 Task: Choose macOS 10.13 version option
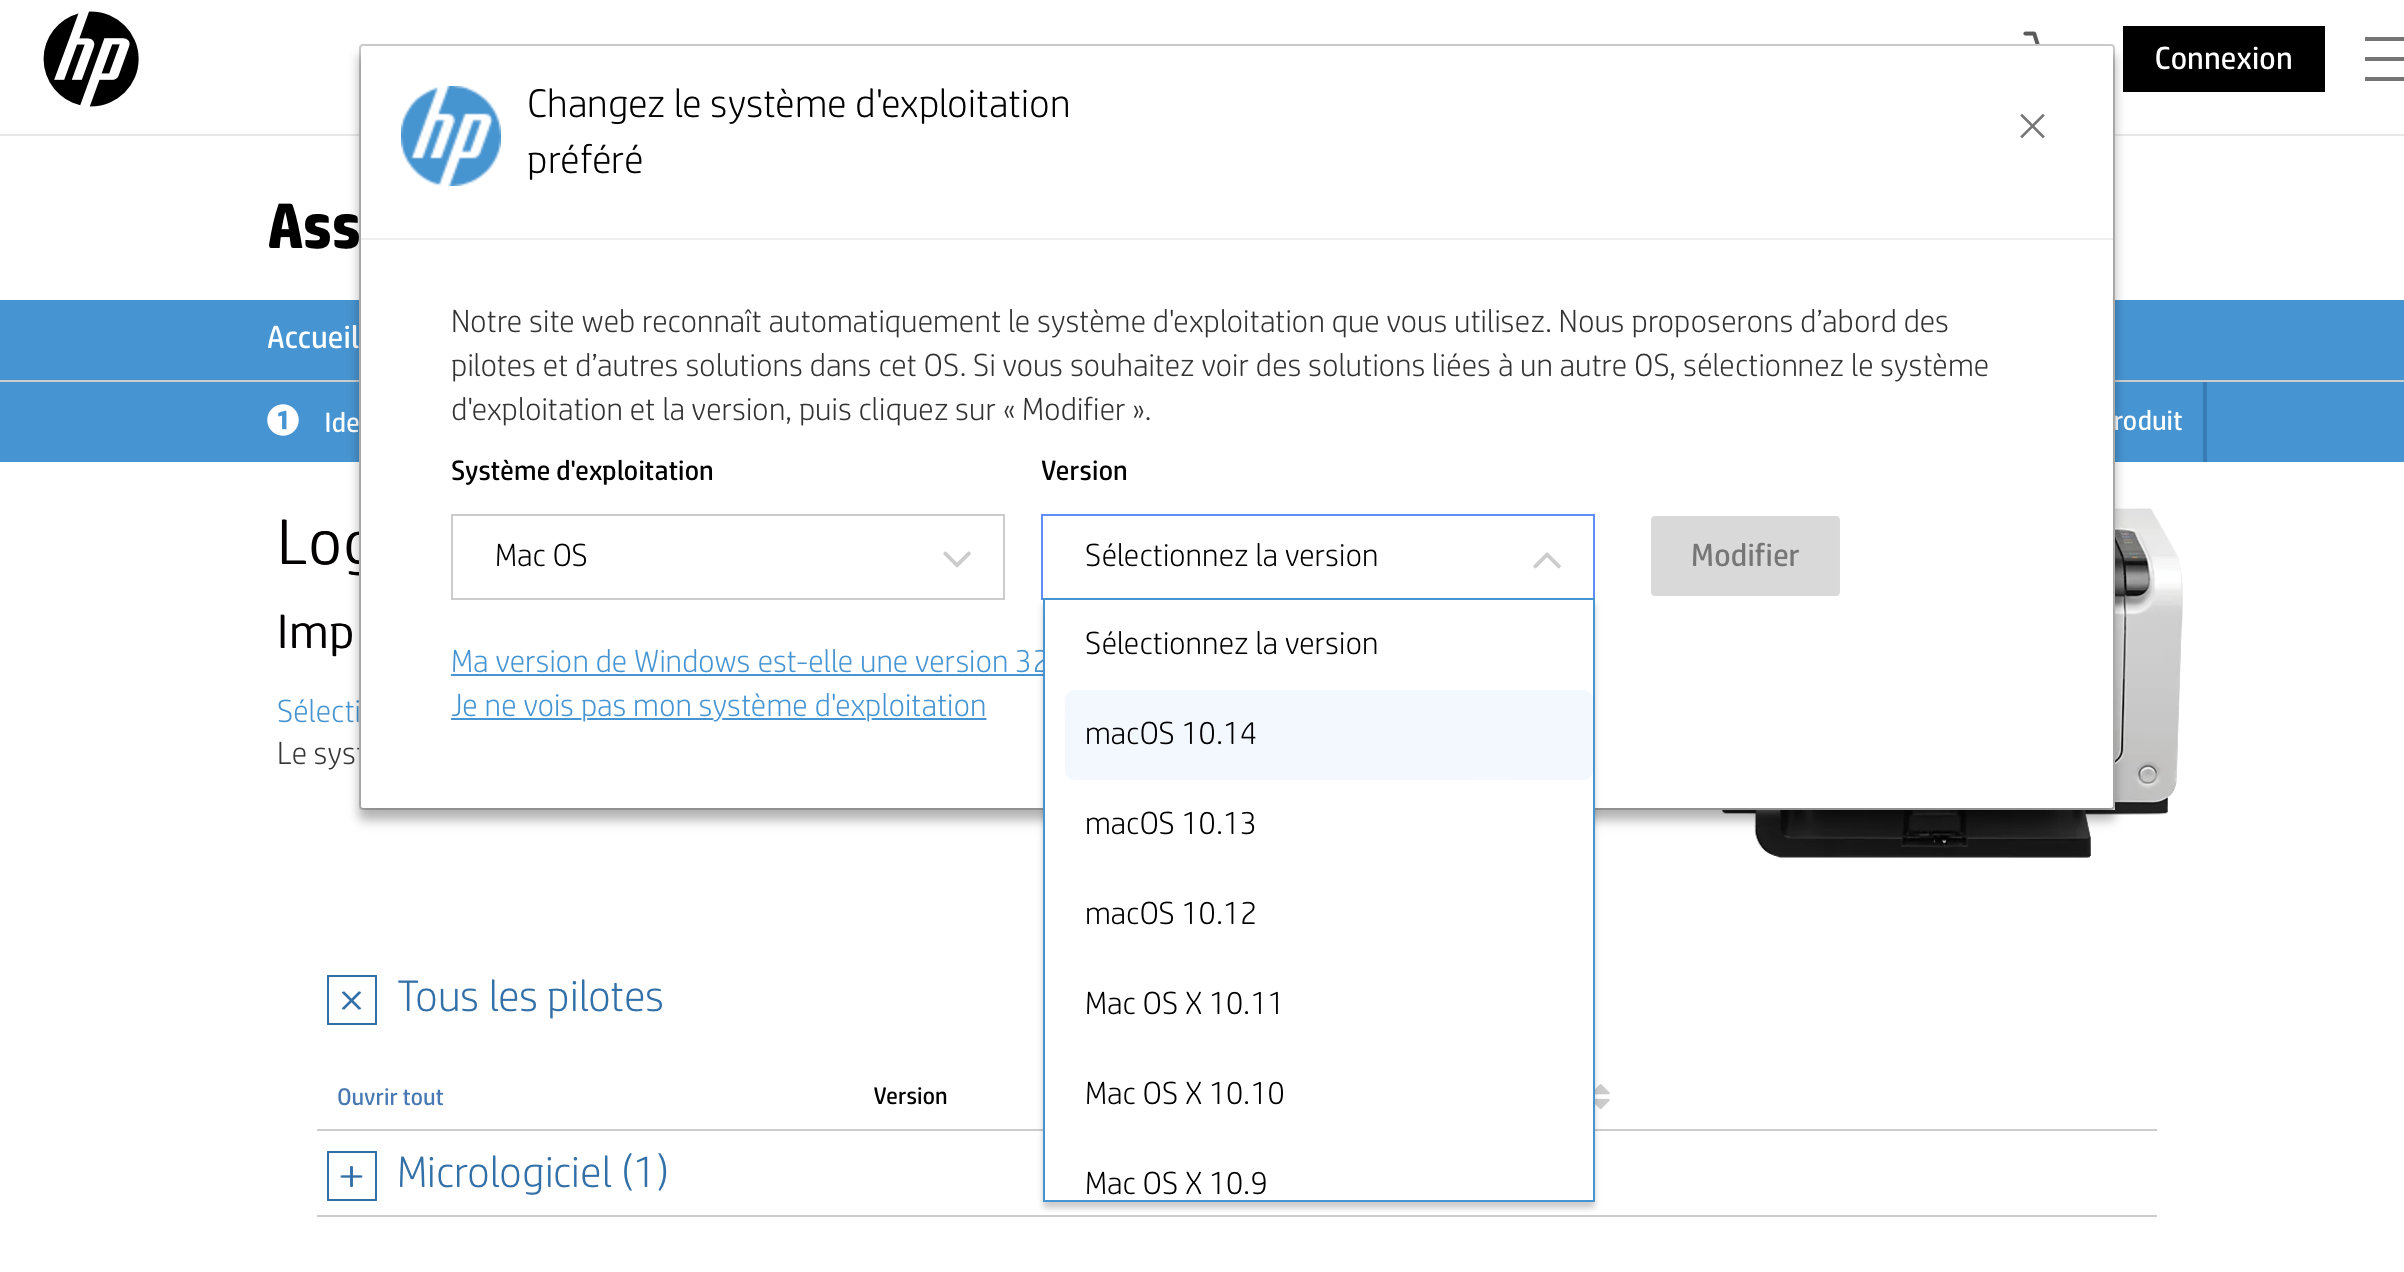point(1170,824)
